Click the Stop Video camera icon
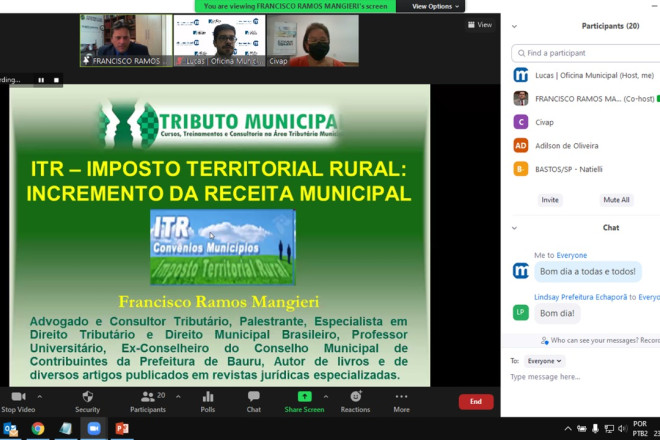 19,397
